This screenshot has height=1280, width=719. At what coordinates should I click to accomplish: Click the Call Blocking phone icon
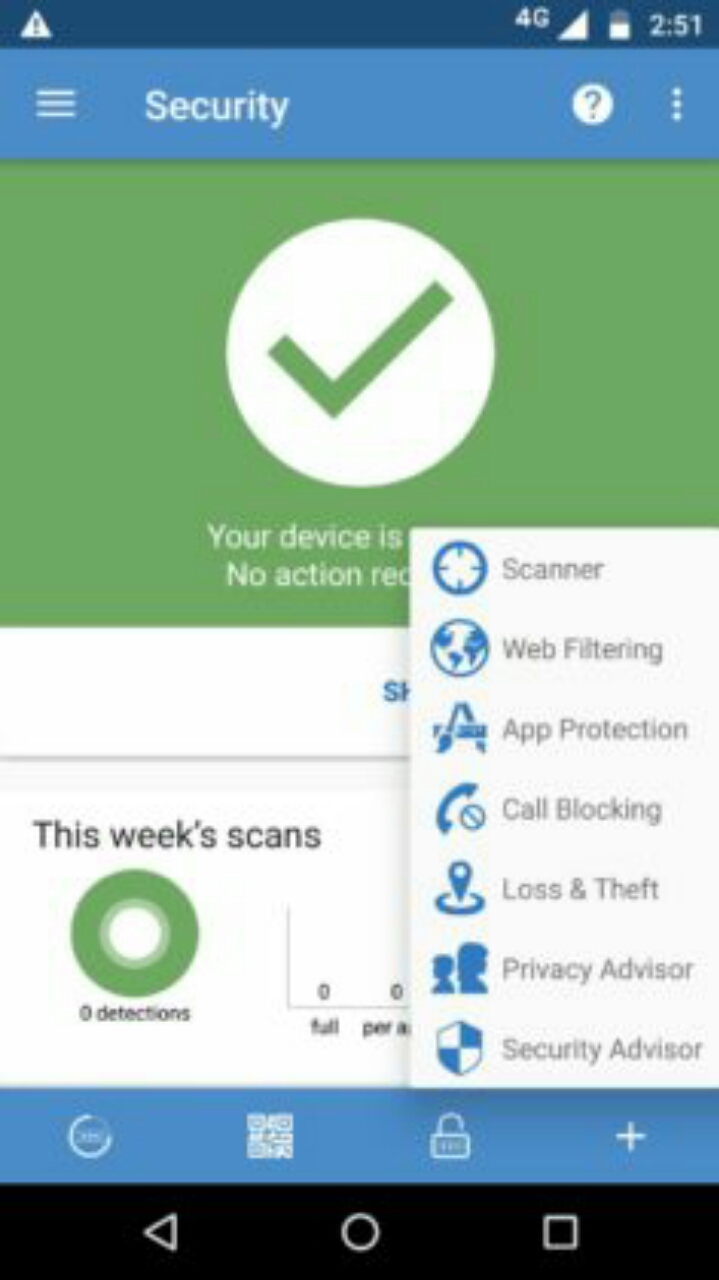[x=459, y=808]
